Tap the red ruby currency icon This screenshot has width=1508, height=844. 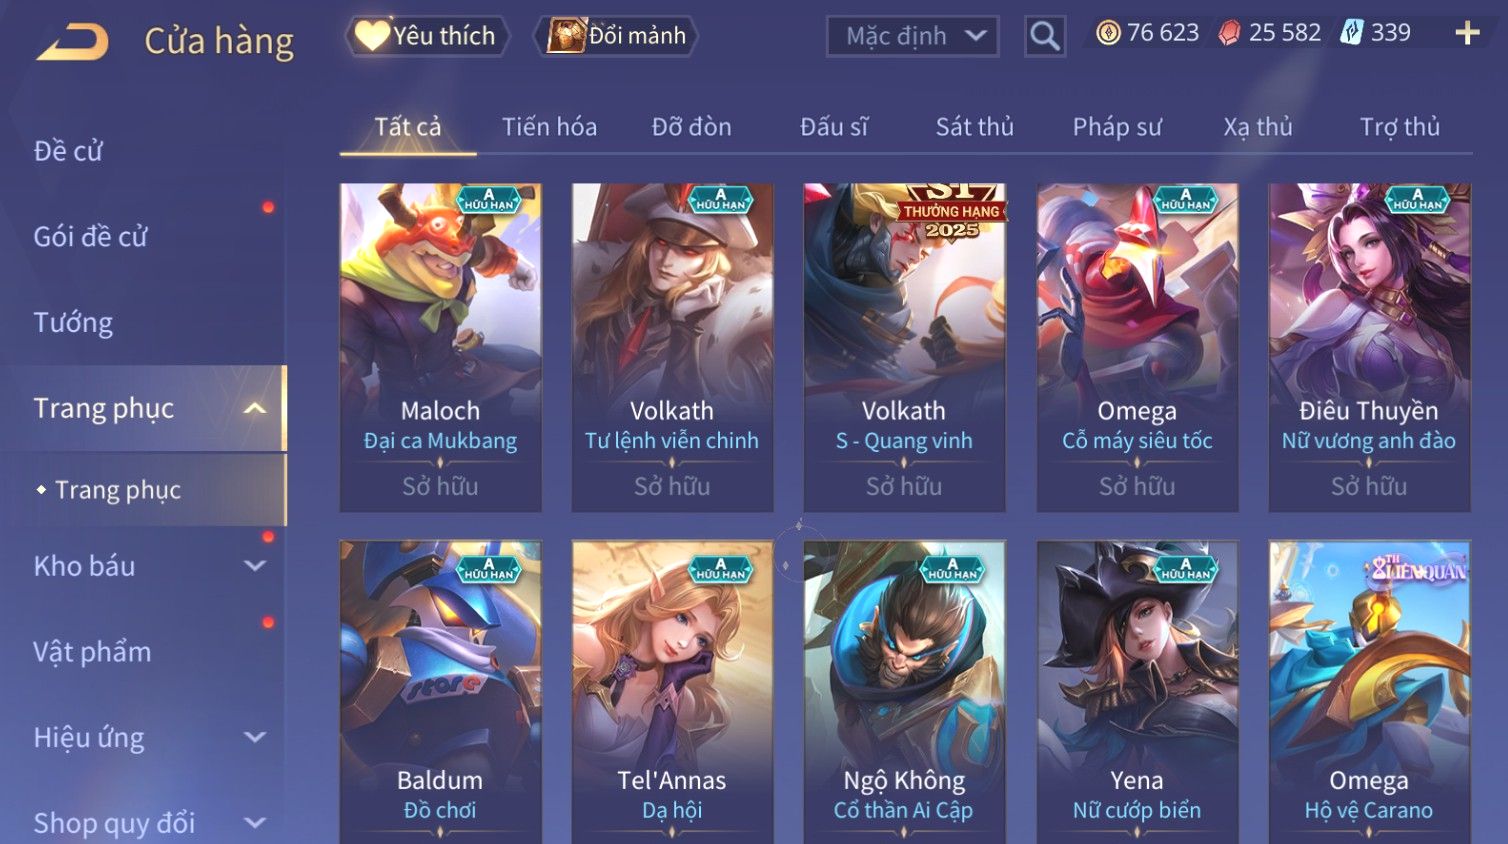(1230, 33)
